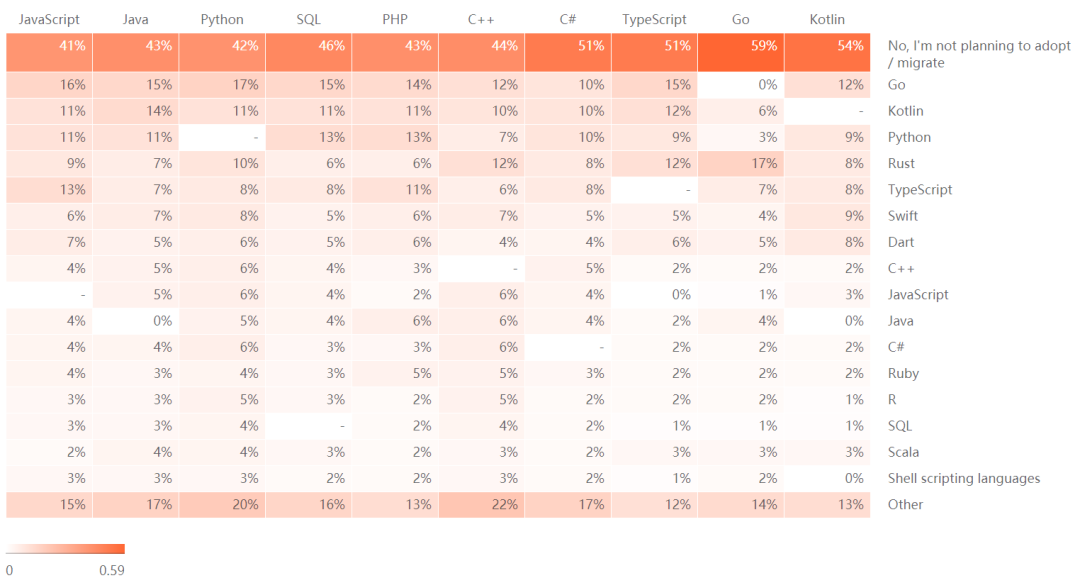Click the C# column header
This screenshot has width=1080, height=578.
pyautogui.click(x=568, y=20)
